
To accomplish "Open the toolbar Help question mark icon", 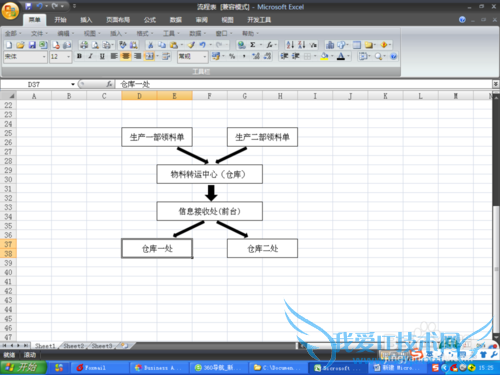I will point(394,56).
